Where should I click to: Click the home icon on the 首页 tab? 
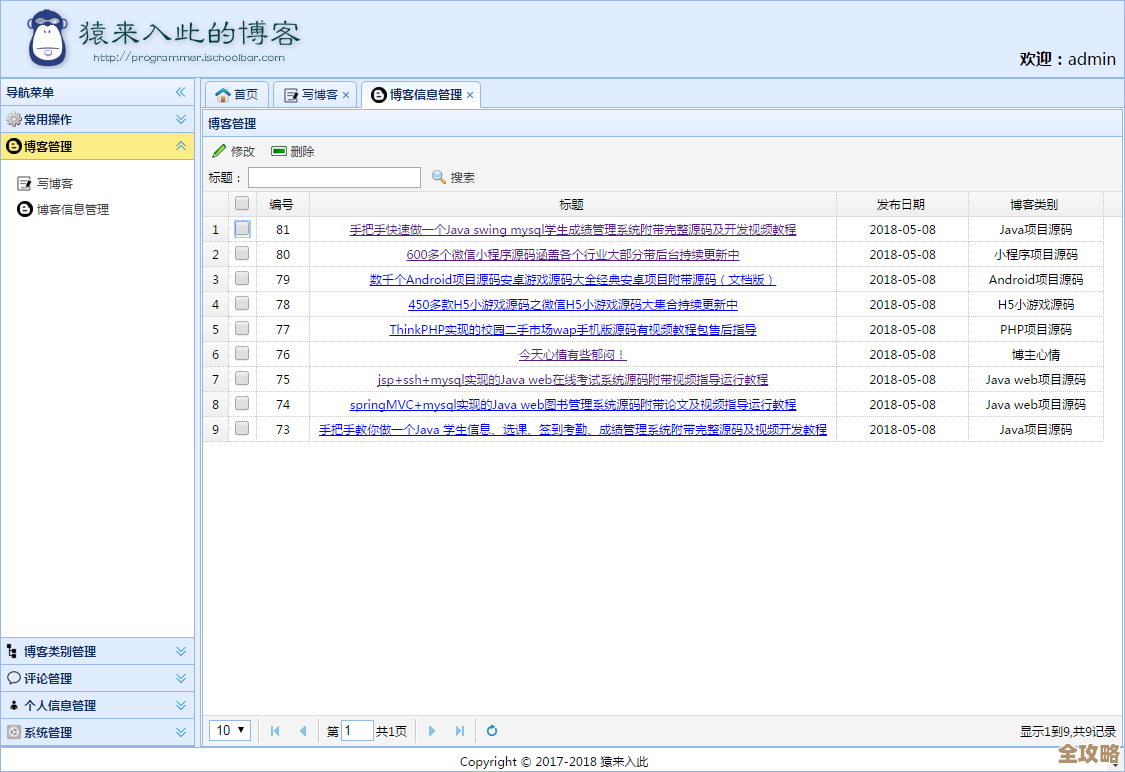222,94
